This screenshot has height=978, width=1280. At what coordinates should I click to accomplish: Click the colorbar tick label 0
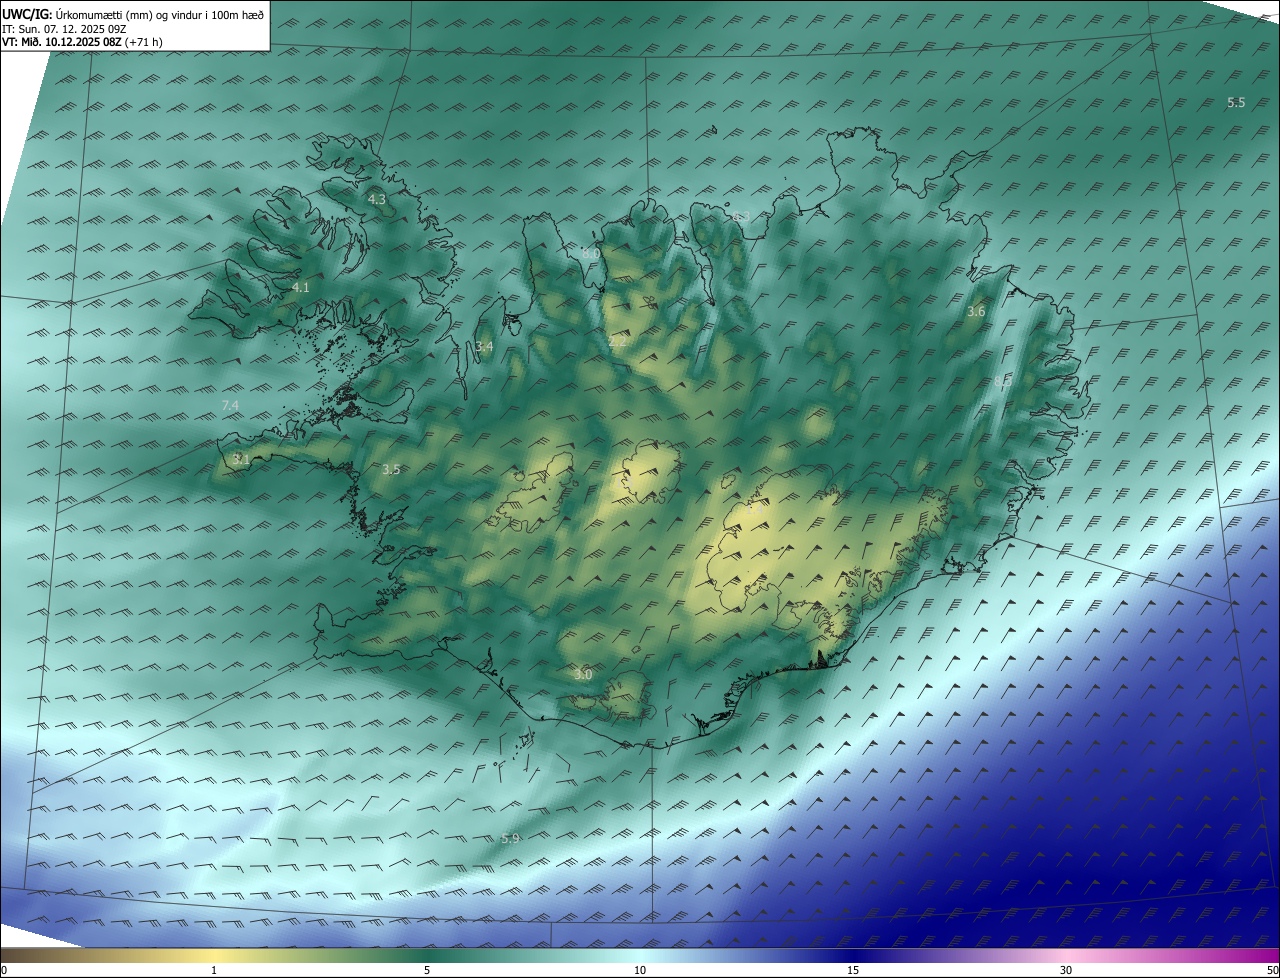click(4, 970)
